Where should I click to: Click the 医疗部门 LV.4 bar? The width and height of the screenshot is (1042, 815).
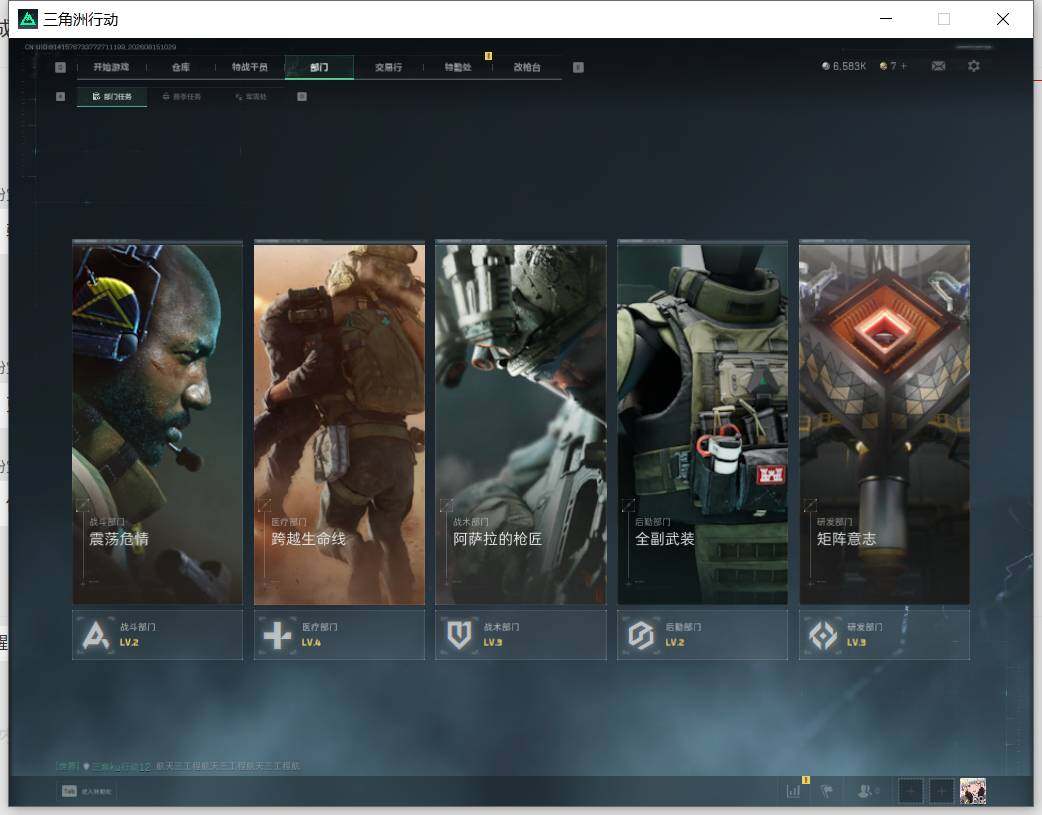[339, 635]
